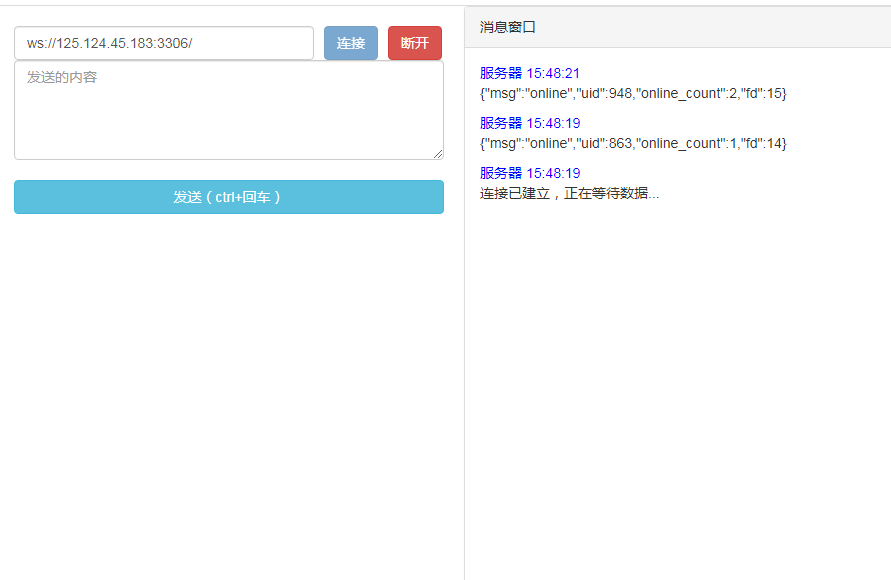Viewport: 891px width, 580px height.
Task: Focus the 发送的内容 message textarea
Action: tap(229, 110)
